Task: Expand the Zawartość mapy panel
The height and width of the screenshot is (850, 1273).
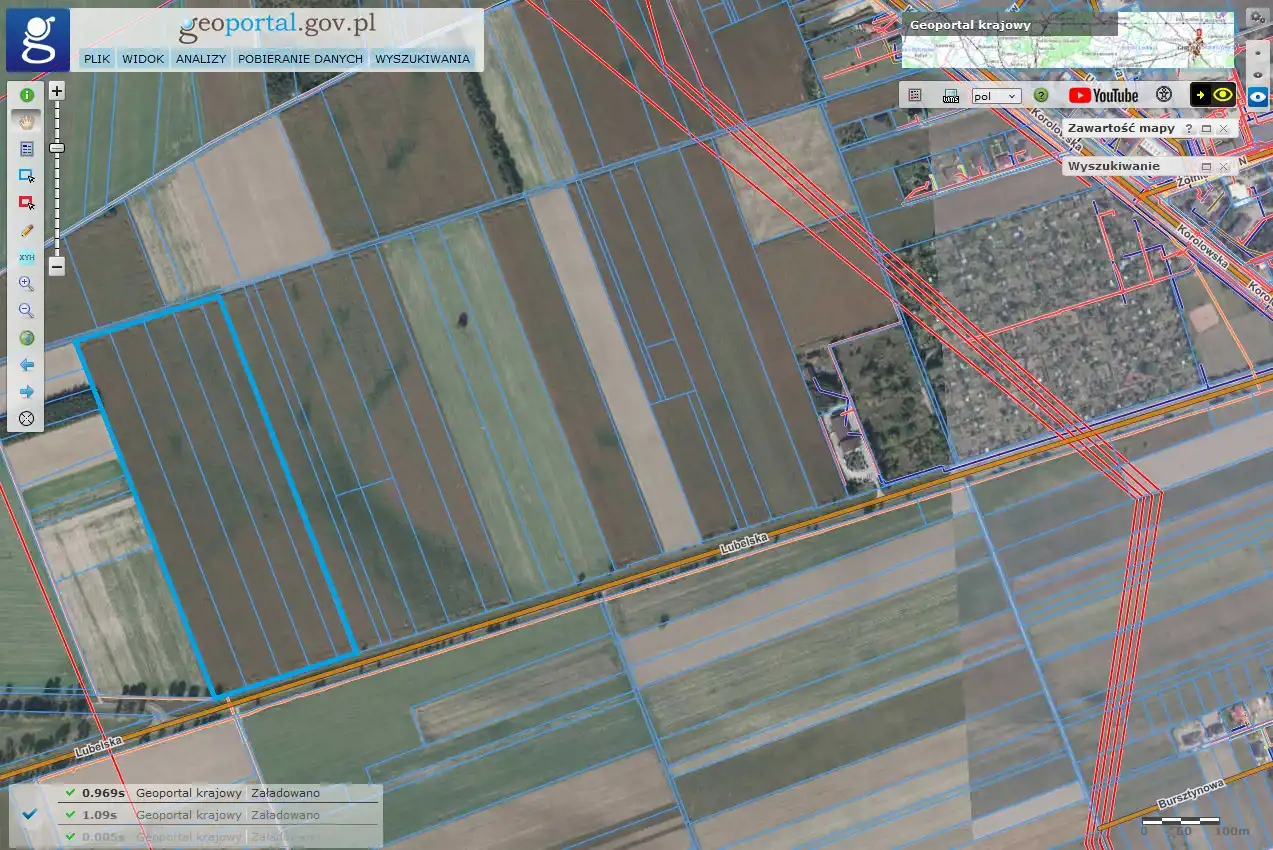Action: point(1206,129)
